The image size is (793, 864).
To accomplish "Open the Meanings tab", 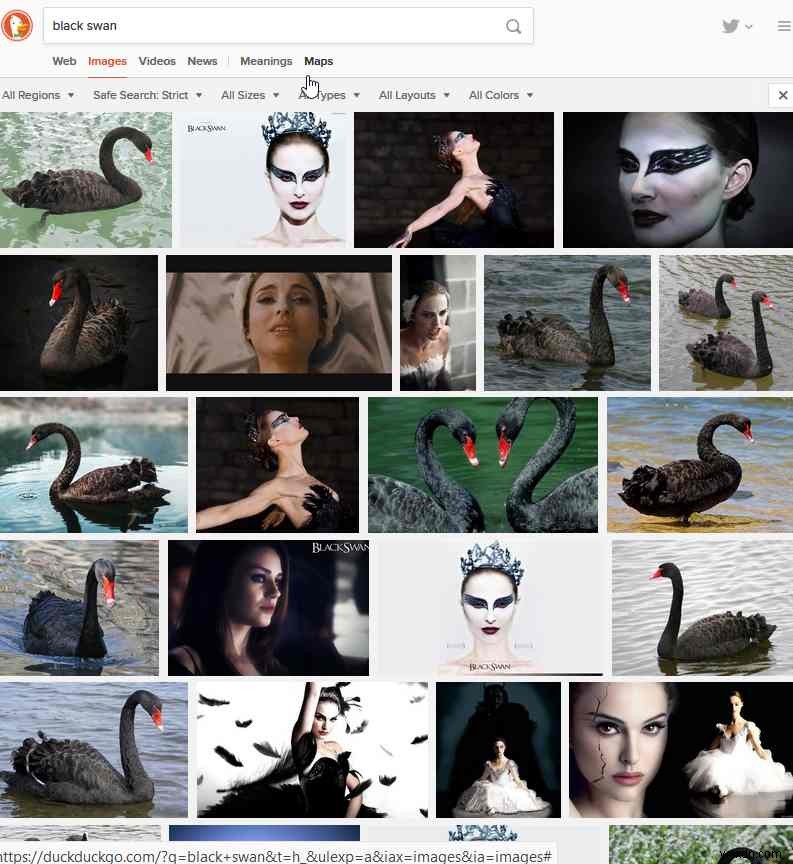I will point(266,61).
